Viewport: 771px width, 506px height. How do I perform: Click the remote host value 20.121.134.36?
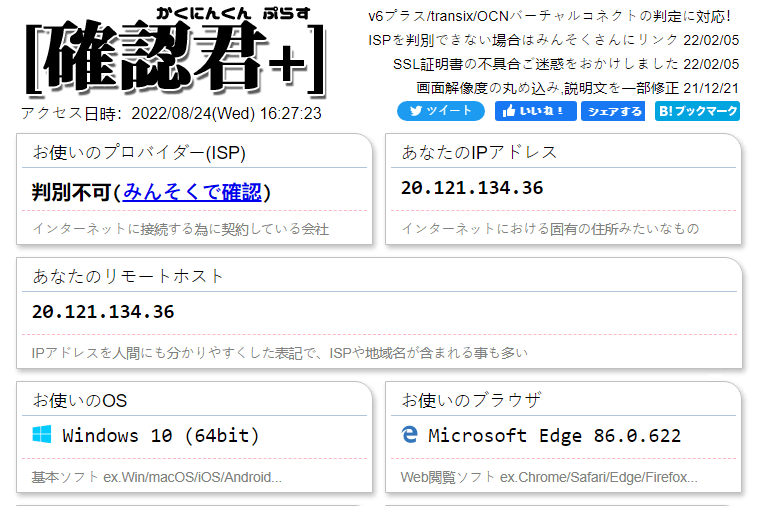coord(103,312)
